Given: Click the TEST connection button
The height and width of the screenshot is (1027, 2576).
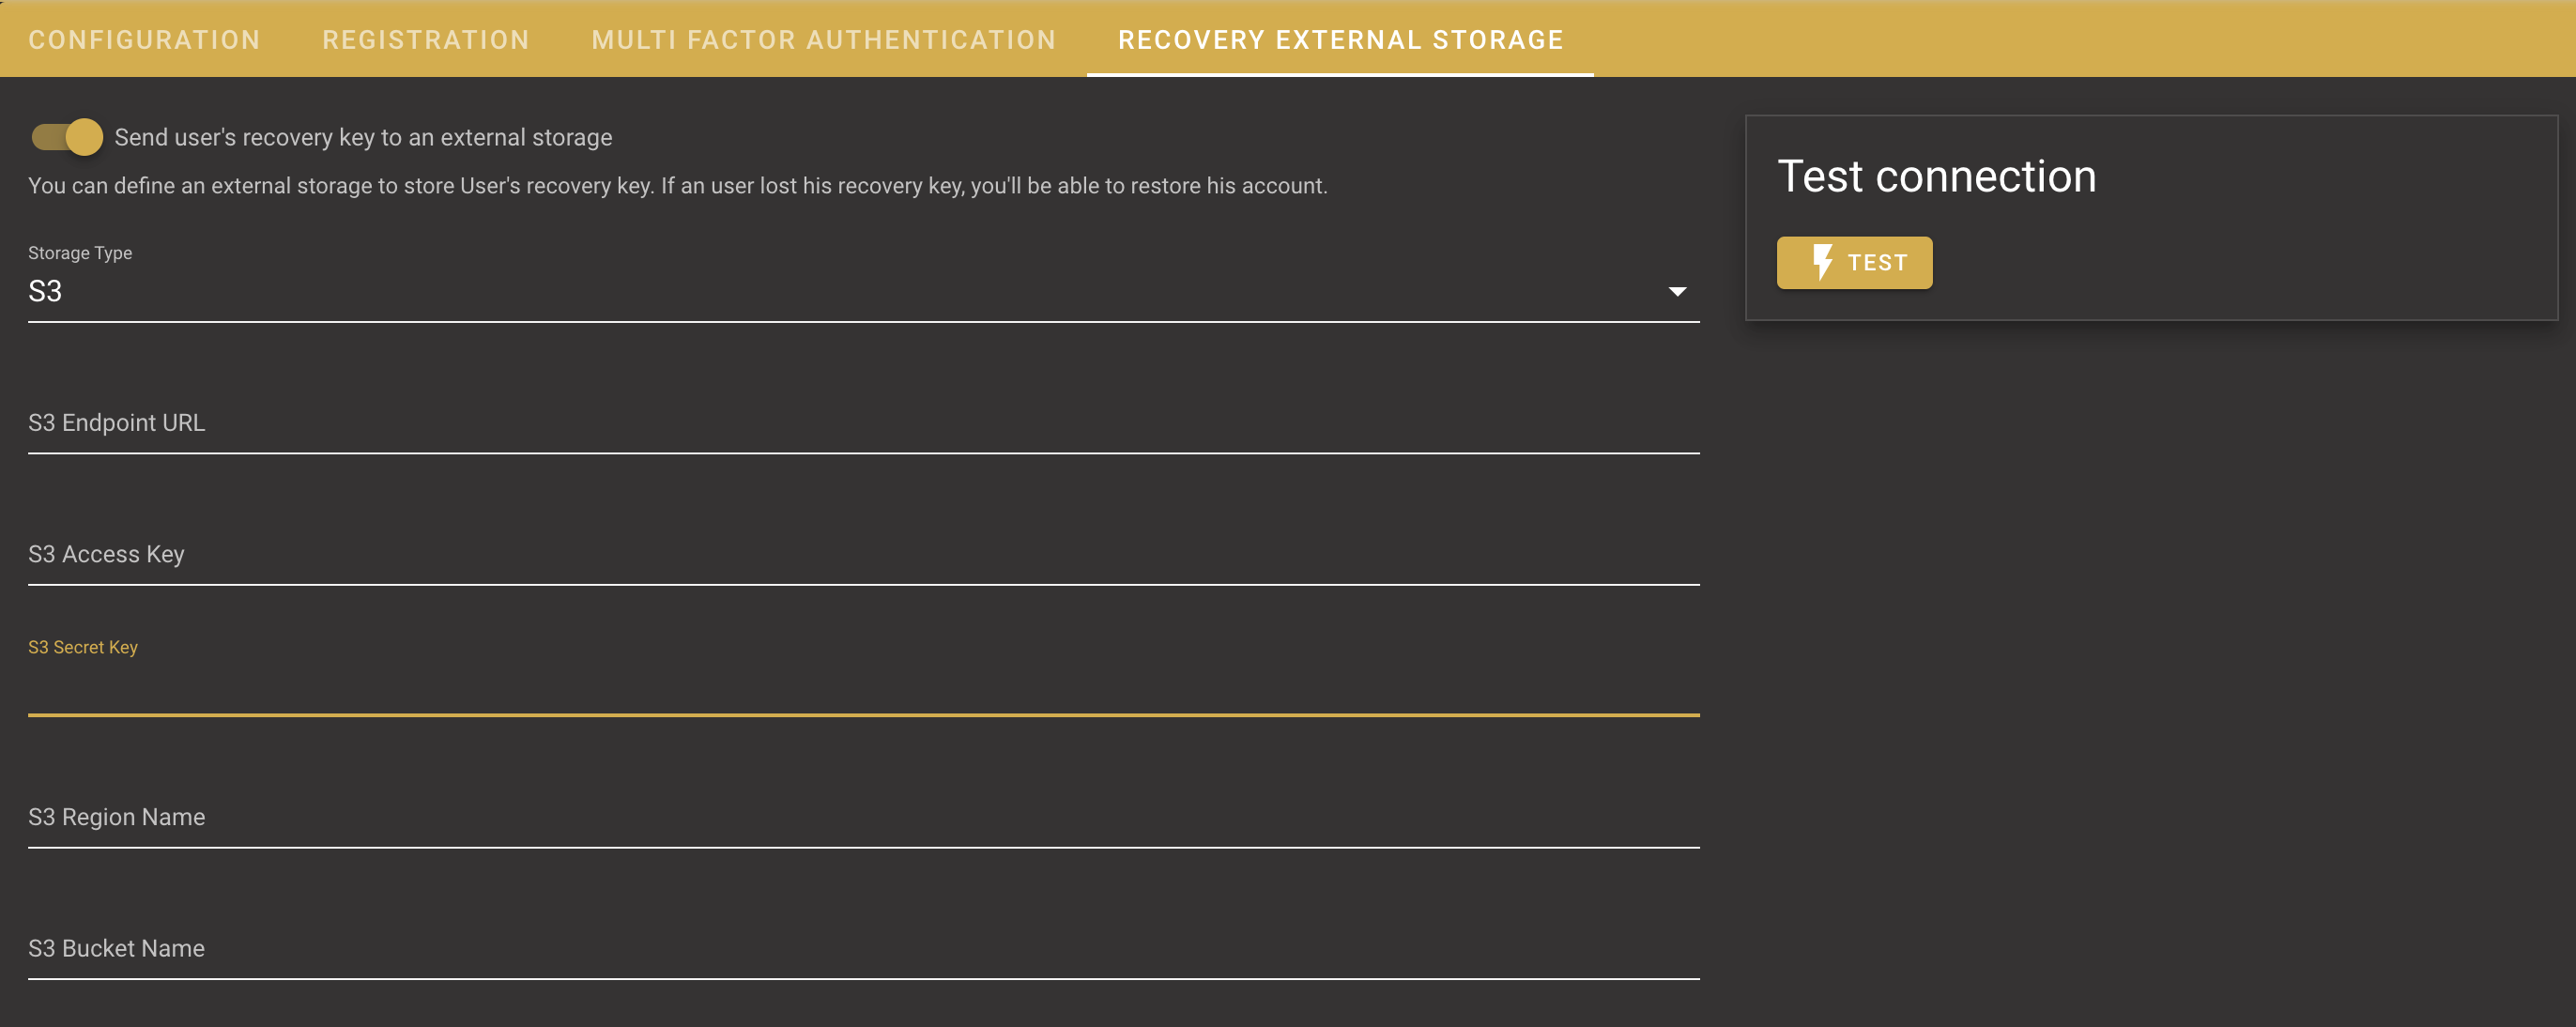Looking at the screenshot, I should pos(1854,263).
